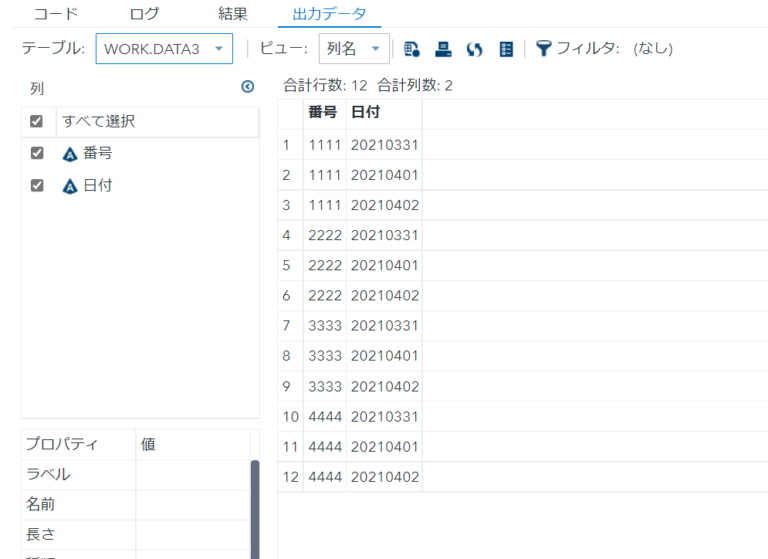Screen dimensions: 768x559
Task: Open the WORK.DATA3 table dropdown
Action: click(x=164, y=48)
